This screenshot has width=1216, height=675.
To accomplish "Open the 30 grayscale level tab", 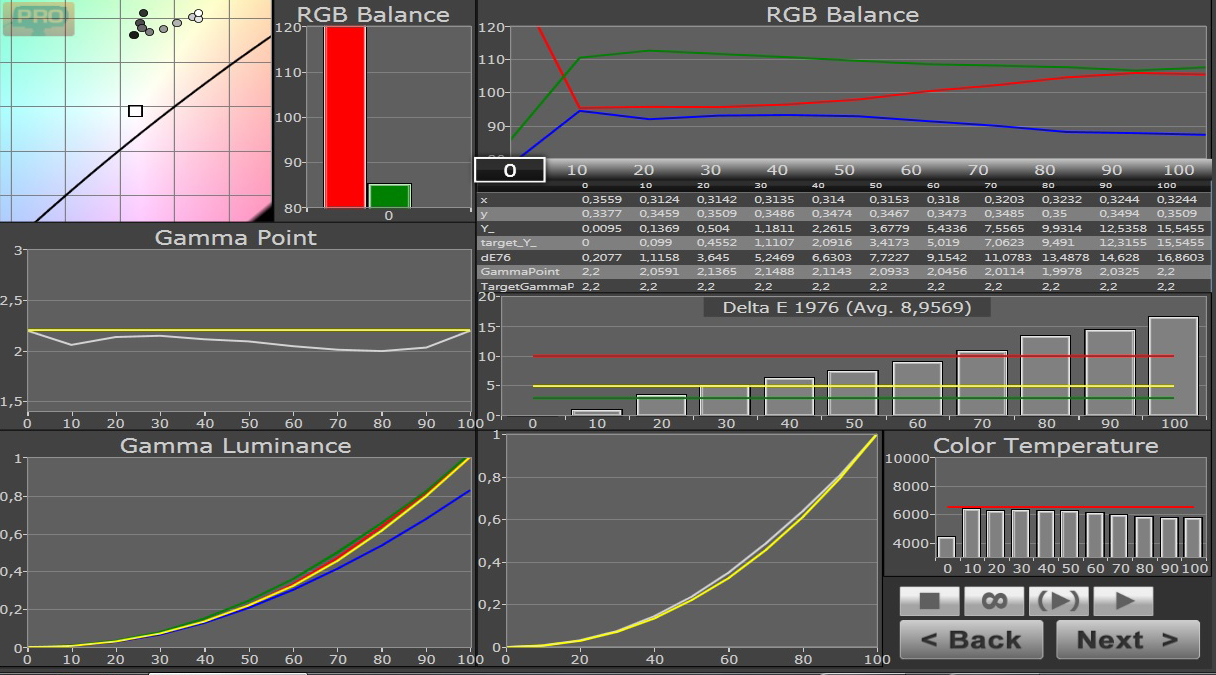I will pos(710,170).
